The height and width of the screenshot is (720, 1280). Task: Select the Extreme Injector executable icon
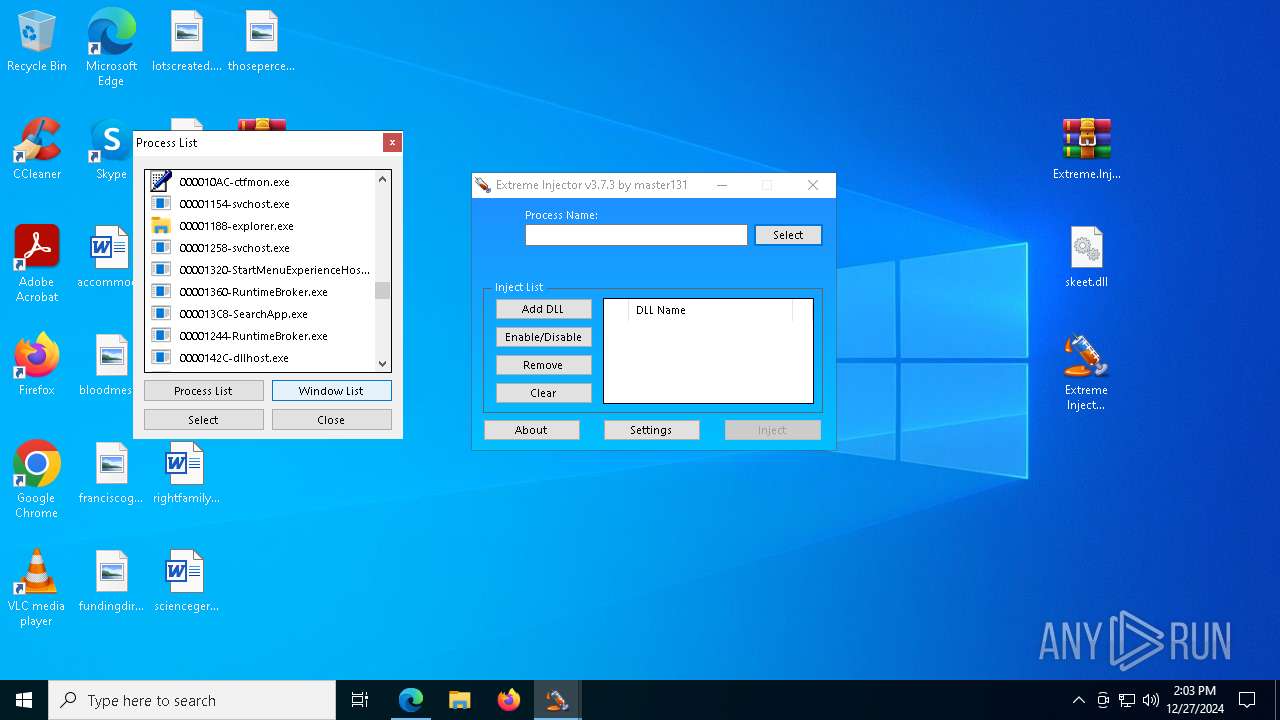(1087, 372)
